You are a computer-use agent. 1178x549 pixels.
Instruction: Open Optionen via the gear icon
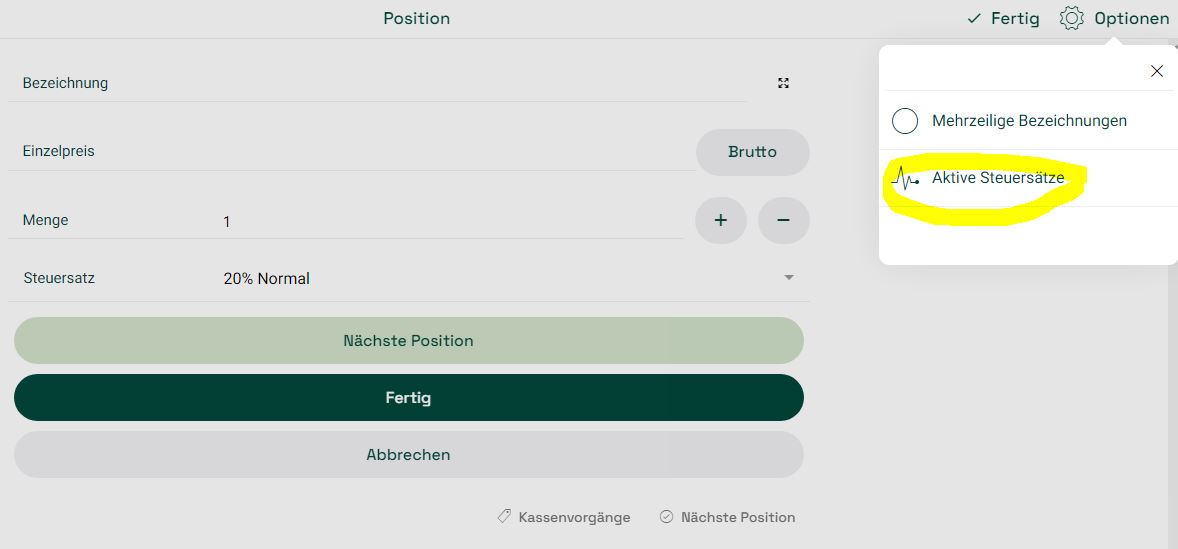pyautogui.click(x=1071, y=18)
